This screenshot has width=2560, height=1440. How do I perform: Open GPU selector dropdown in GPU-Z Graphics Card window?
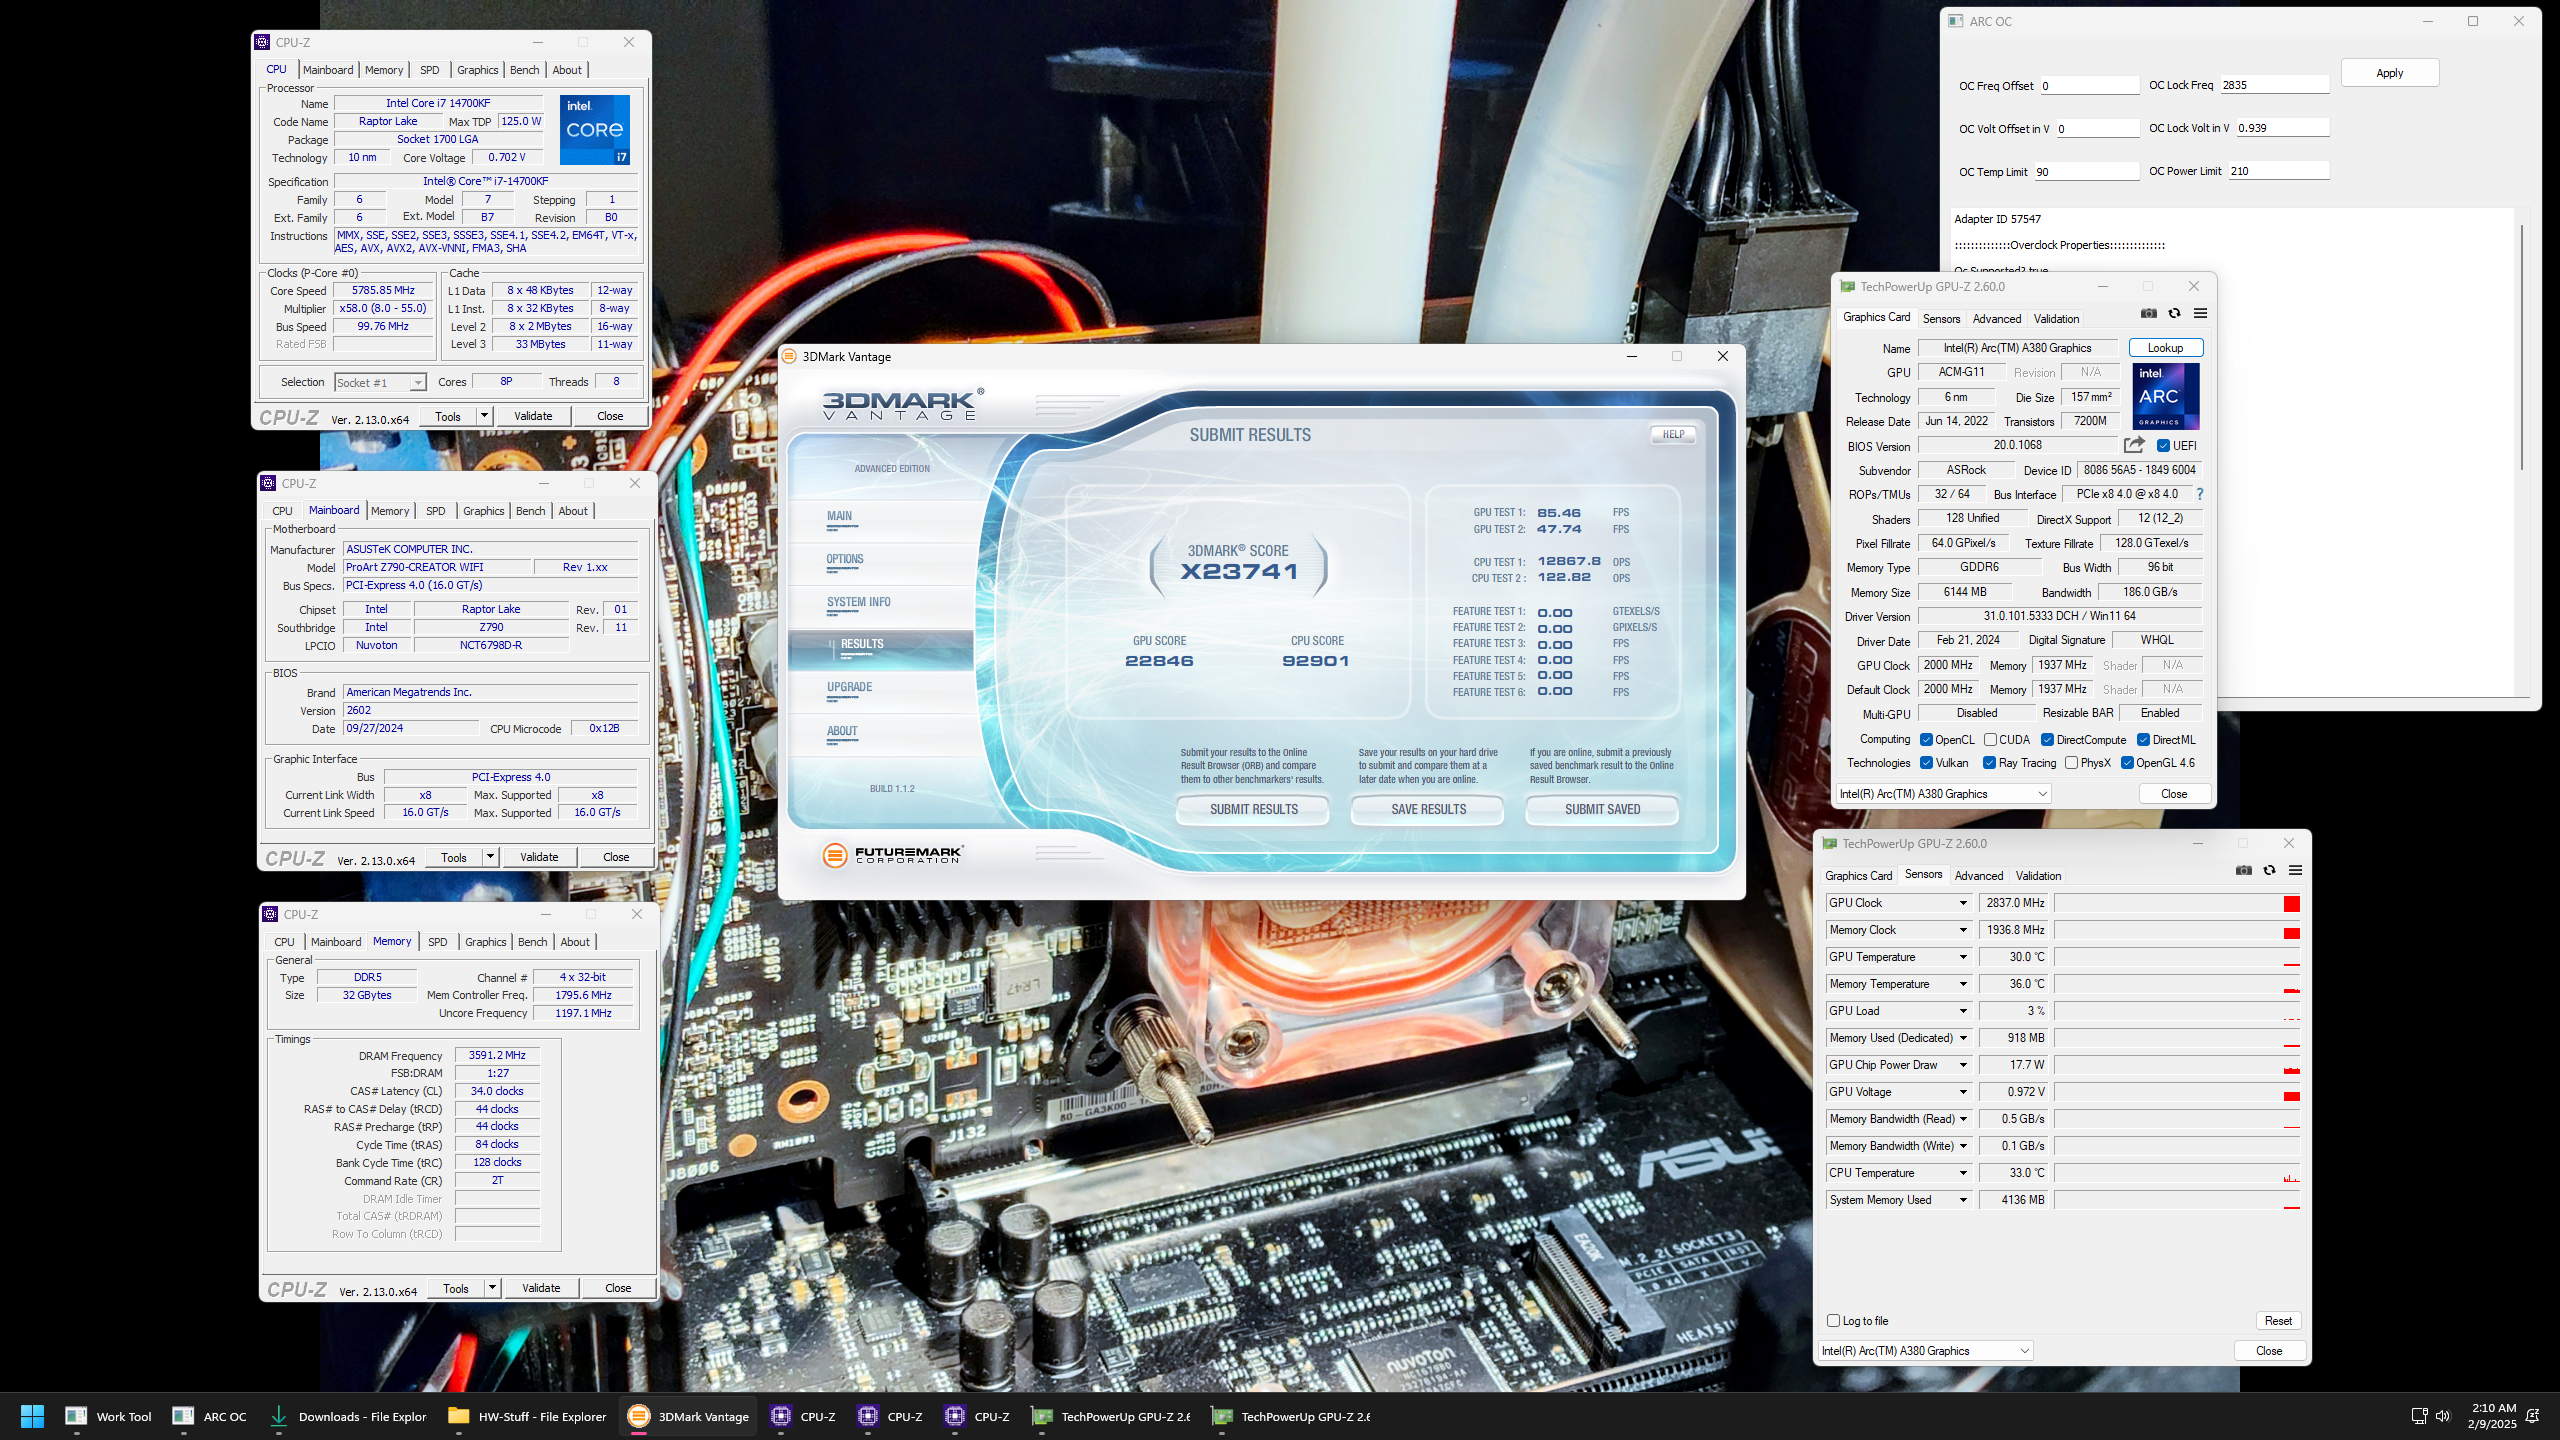1944,794
